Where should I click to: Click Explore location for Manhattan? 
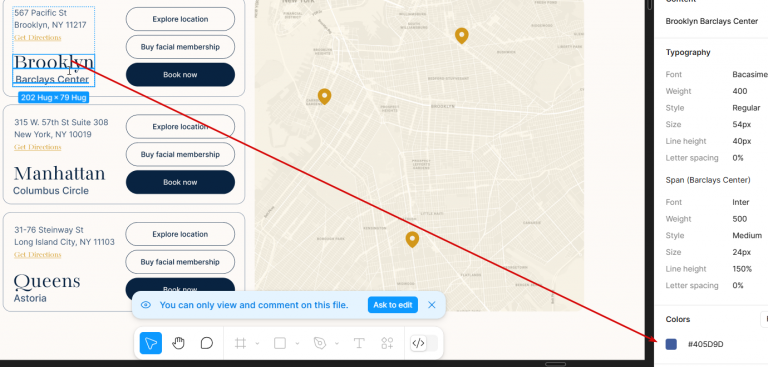click(x=180, y=126)
